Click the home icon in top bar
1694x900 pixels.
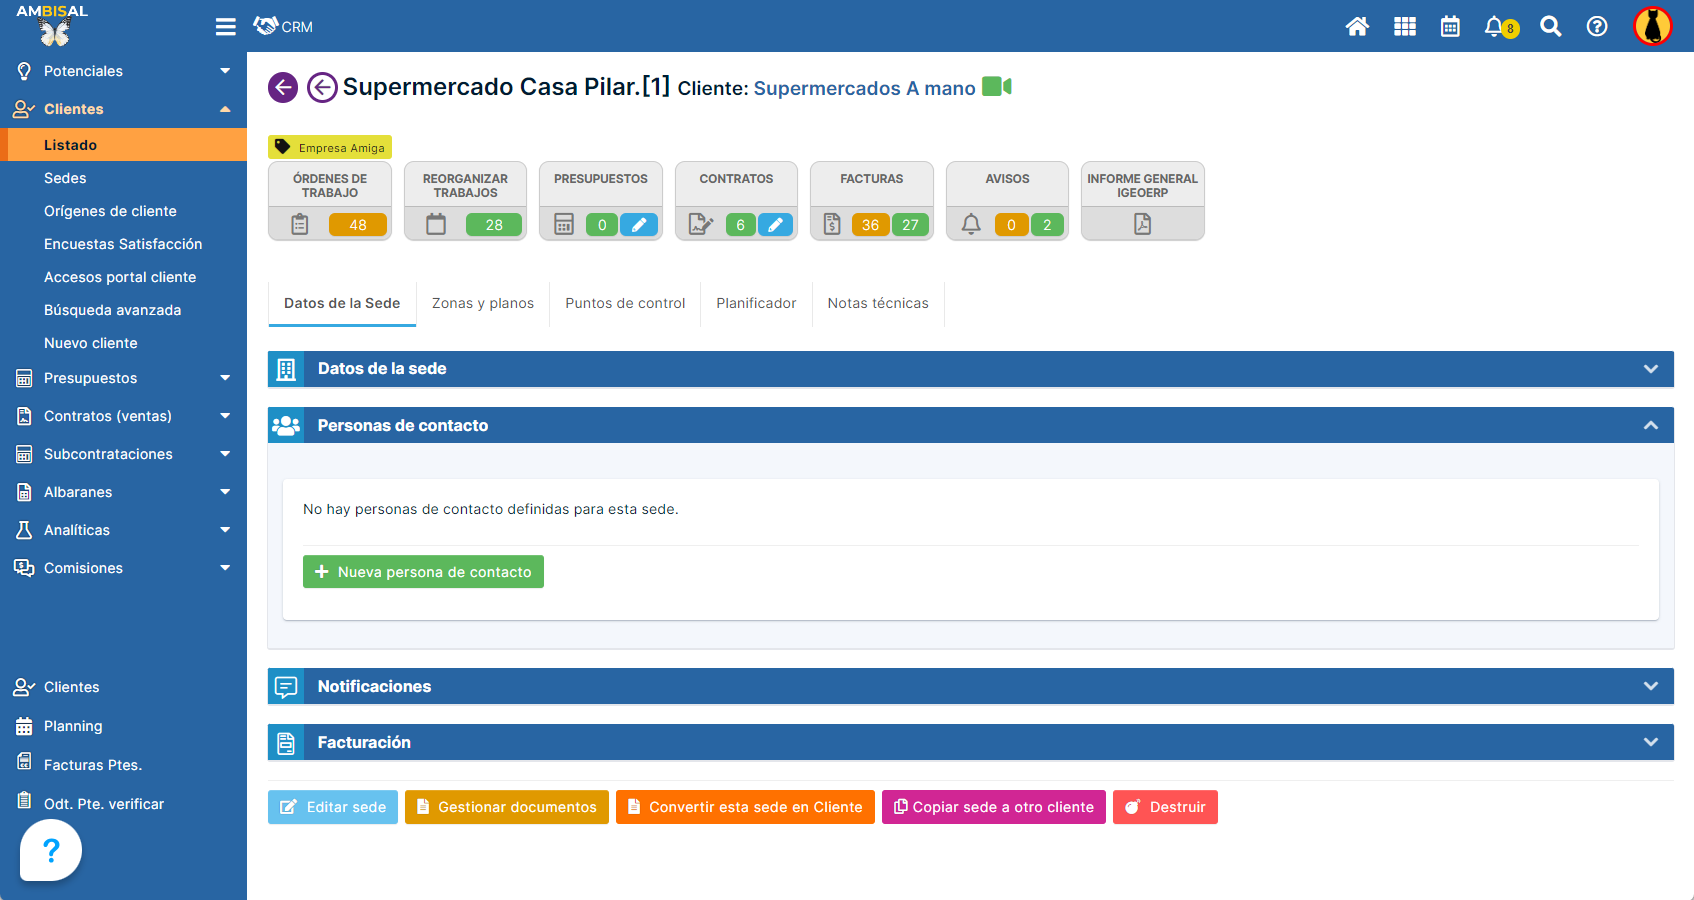click(x=1357, y=27)
